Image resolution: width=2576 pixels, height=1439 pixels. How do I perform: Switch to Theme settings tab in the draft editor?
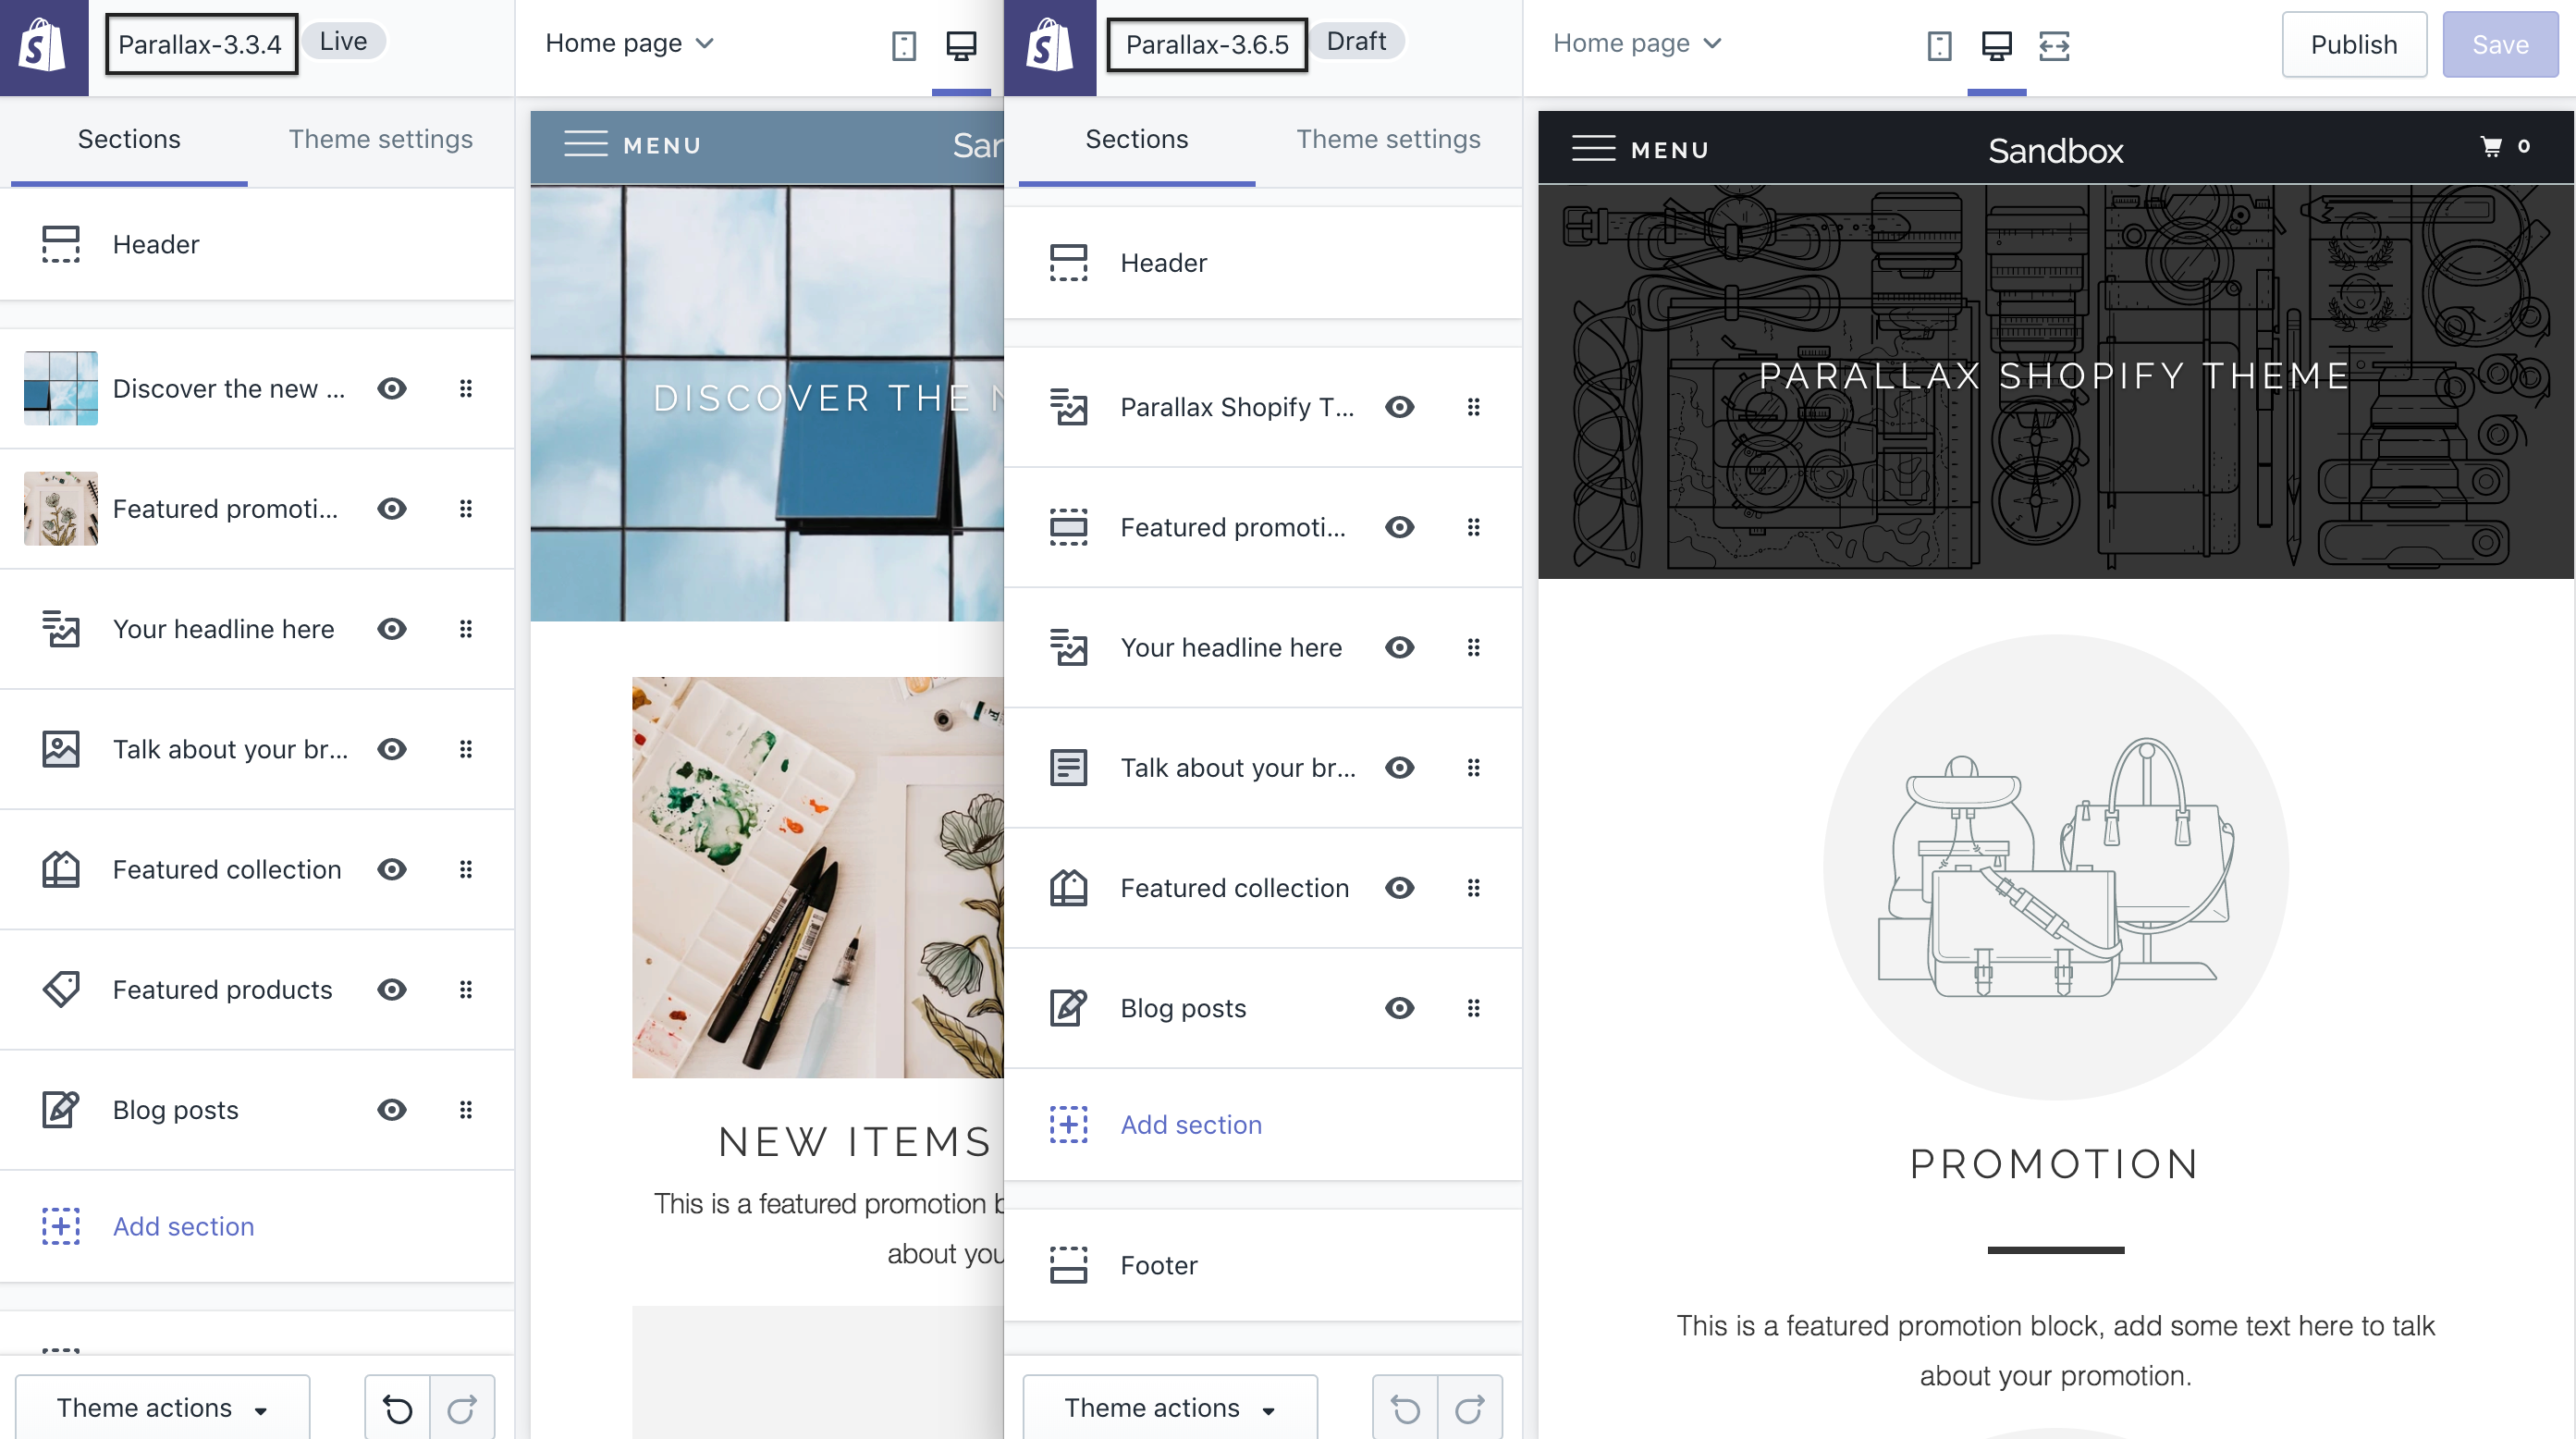pyautogui.click(x=1388, y=139)
